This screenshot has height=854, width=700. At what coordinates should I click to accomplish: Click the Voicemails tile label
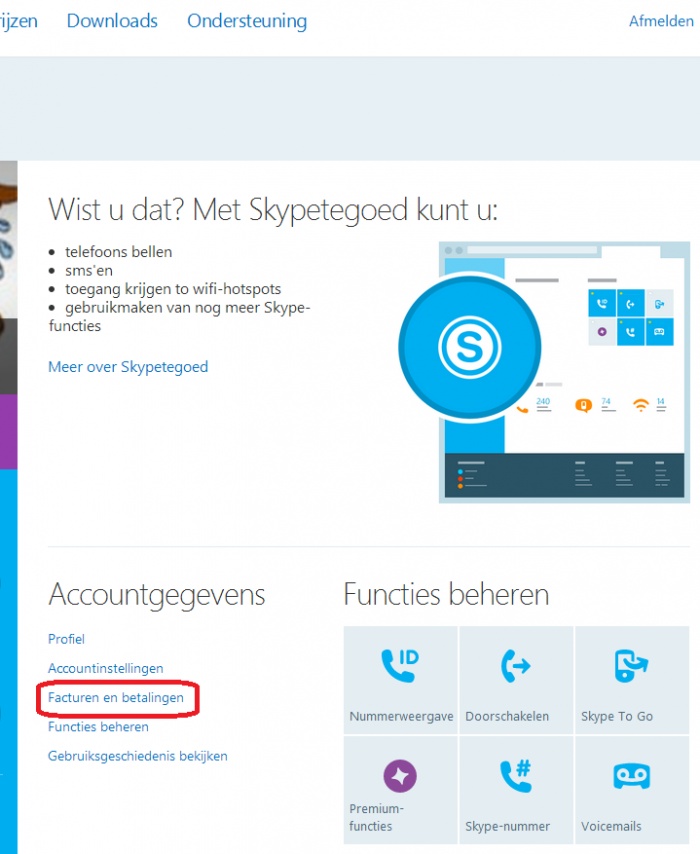pyautogui.click(x=611, y=826)
